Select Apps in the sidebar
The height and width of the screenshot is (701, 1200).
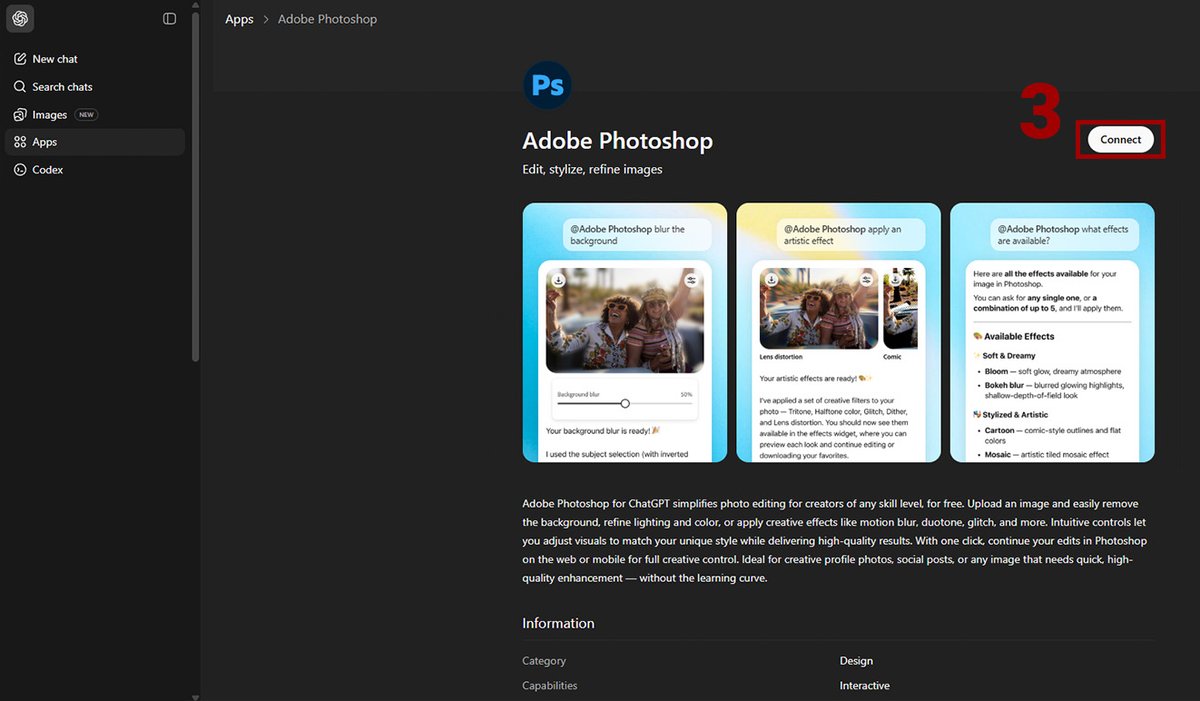[x=95, y=142]
